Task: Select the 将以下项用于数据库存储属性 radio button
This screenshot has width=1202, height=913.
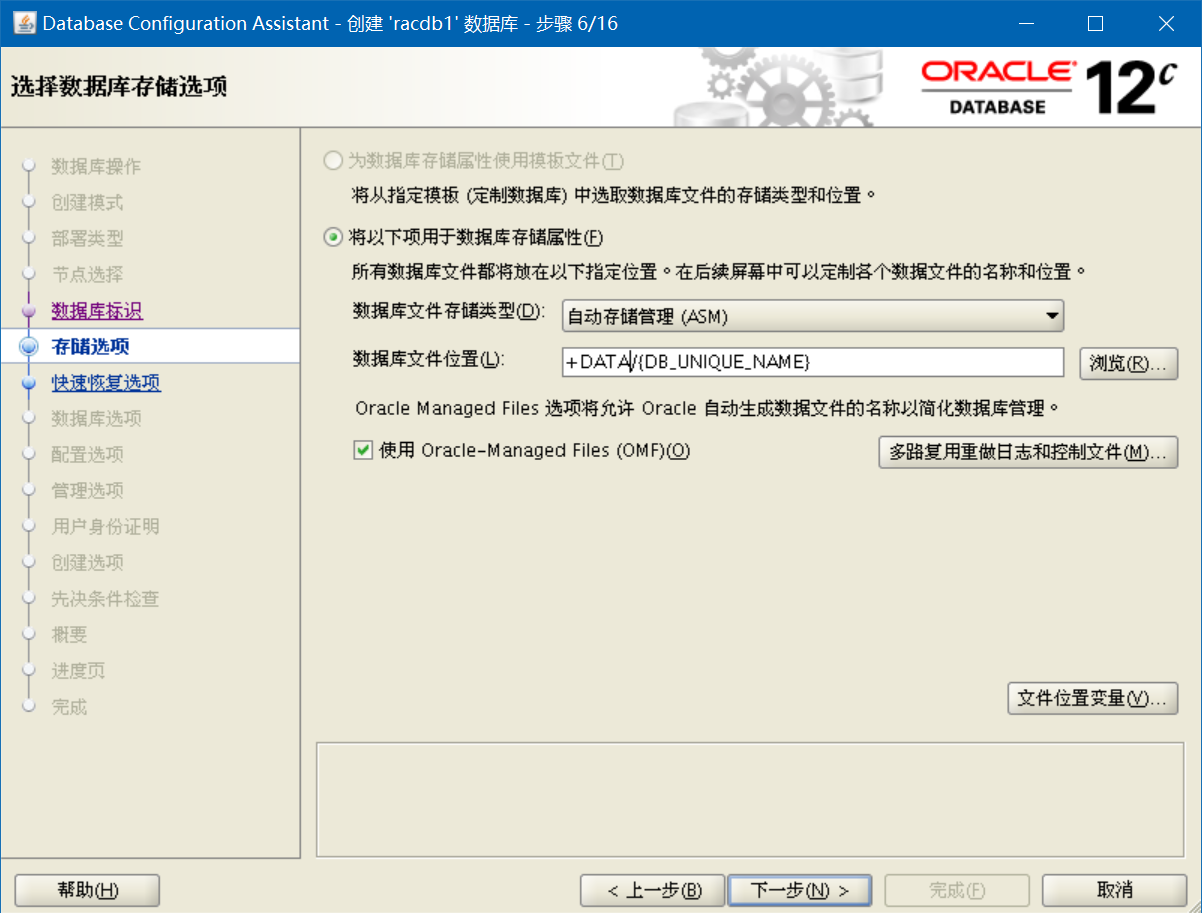Action: [332, 237]
